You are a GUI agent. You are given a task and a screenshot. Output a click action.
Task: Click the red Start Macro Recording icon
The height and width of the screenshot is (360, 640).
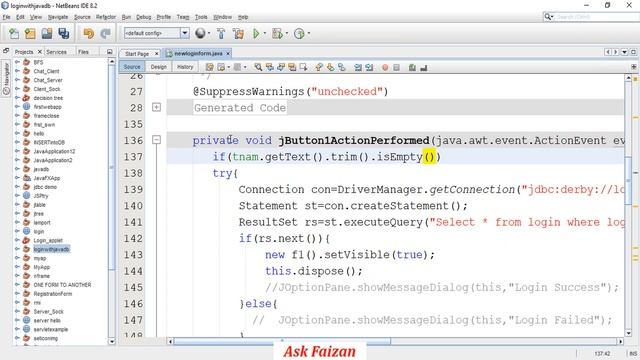(385, 67)
